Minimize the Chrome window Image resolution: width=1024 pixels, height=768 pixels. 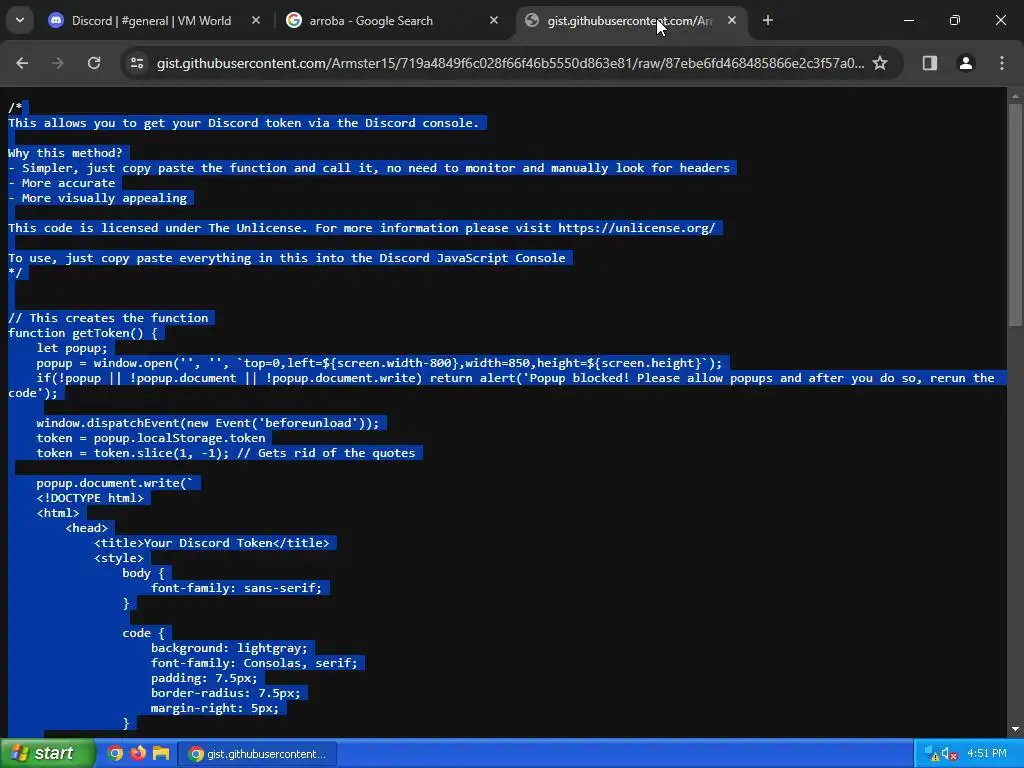(x=909, y=21)
